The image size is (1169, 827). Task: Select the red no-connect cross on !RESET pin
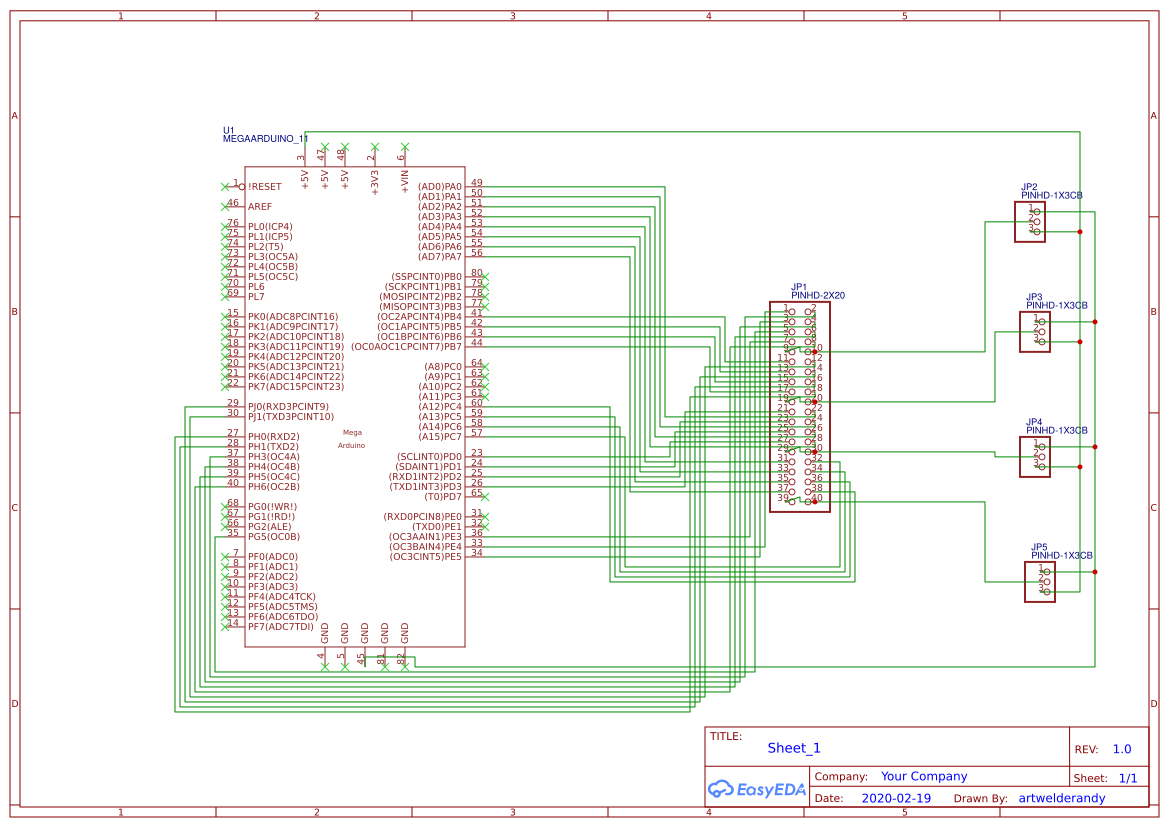pyautogui.click(x=227, y=186)
